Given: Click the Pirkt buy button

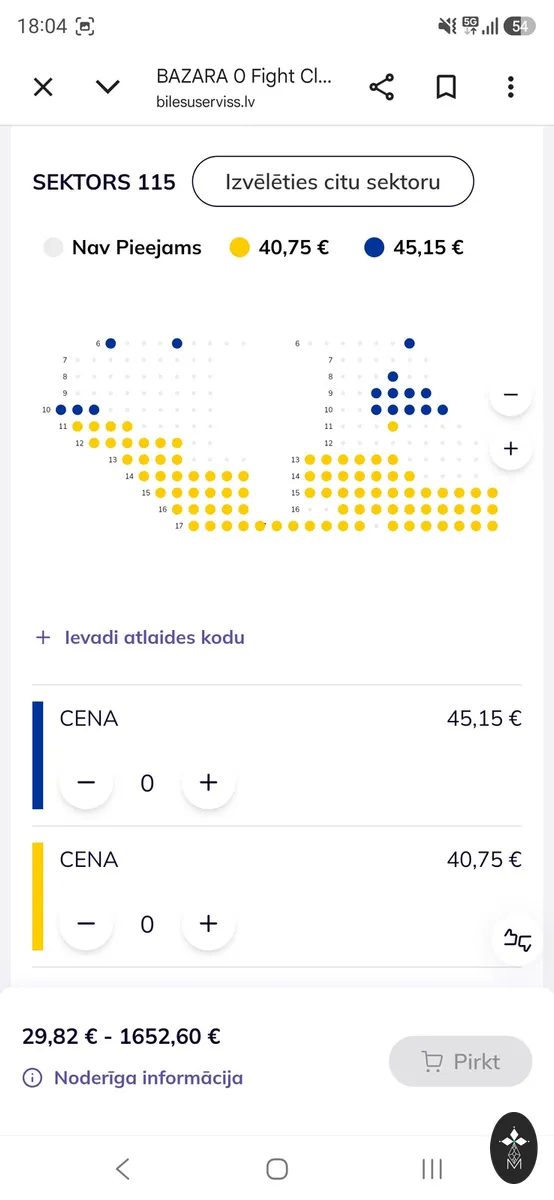Looking at the screenshot, I should [x=461, y=1062].
